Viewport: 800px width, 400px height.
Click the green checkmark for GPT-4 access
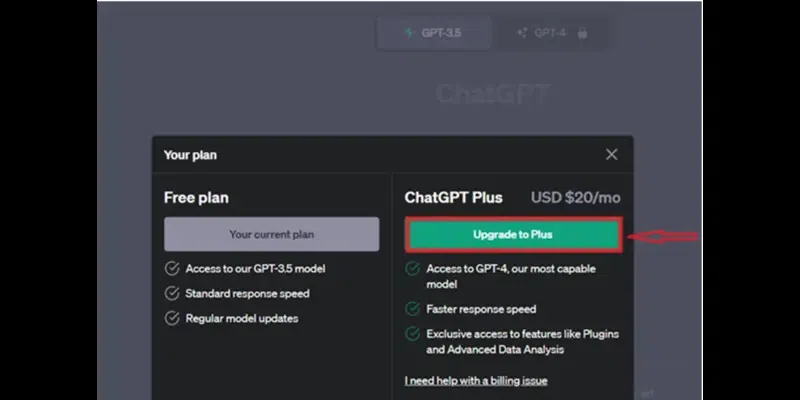tap(412, 269)
